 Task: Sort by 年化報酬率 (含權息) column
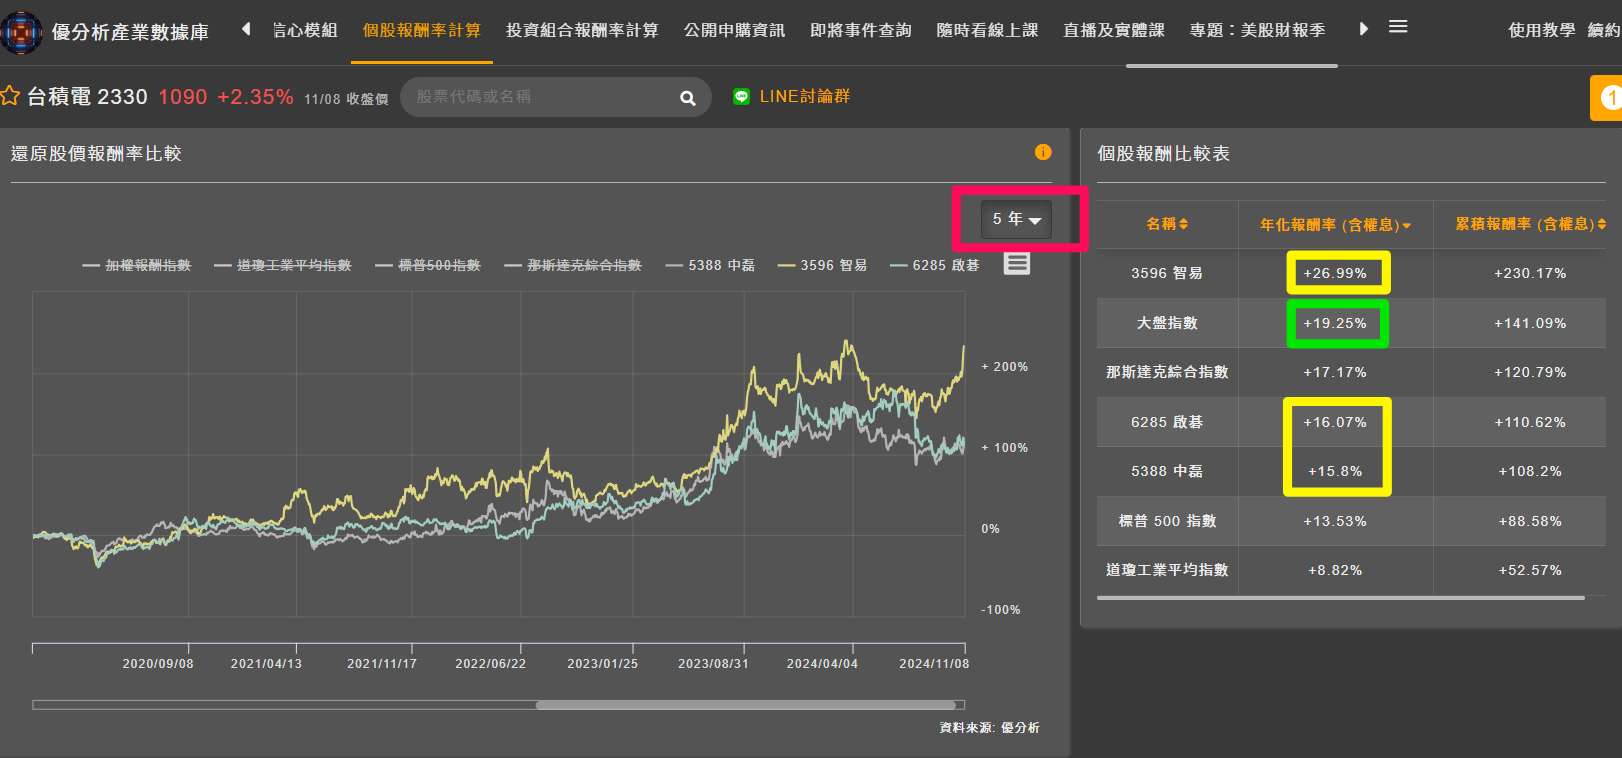(x=1335, y=225)
